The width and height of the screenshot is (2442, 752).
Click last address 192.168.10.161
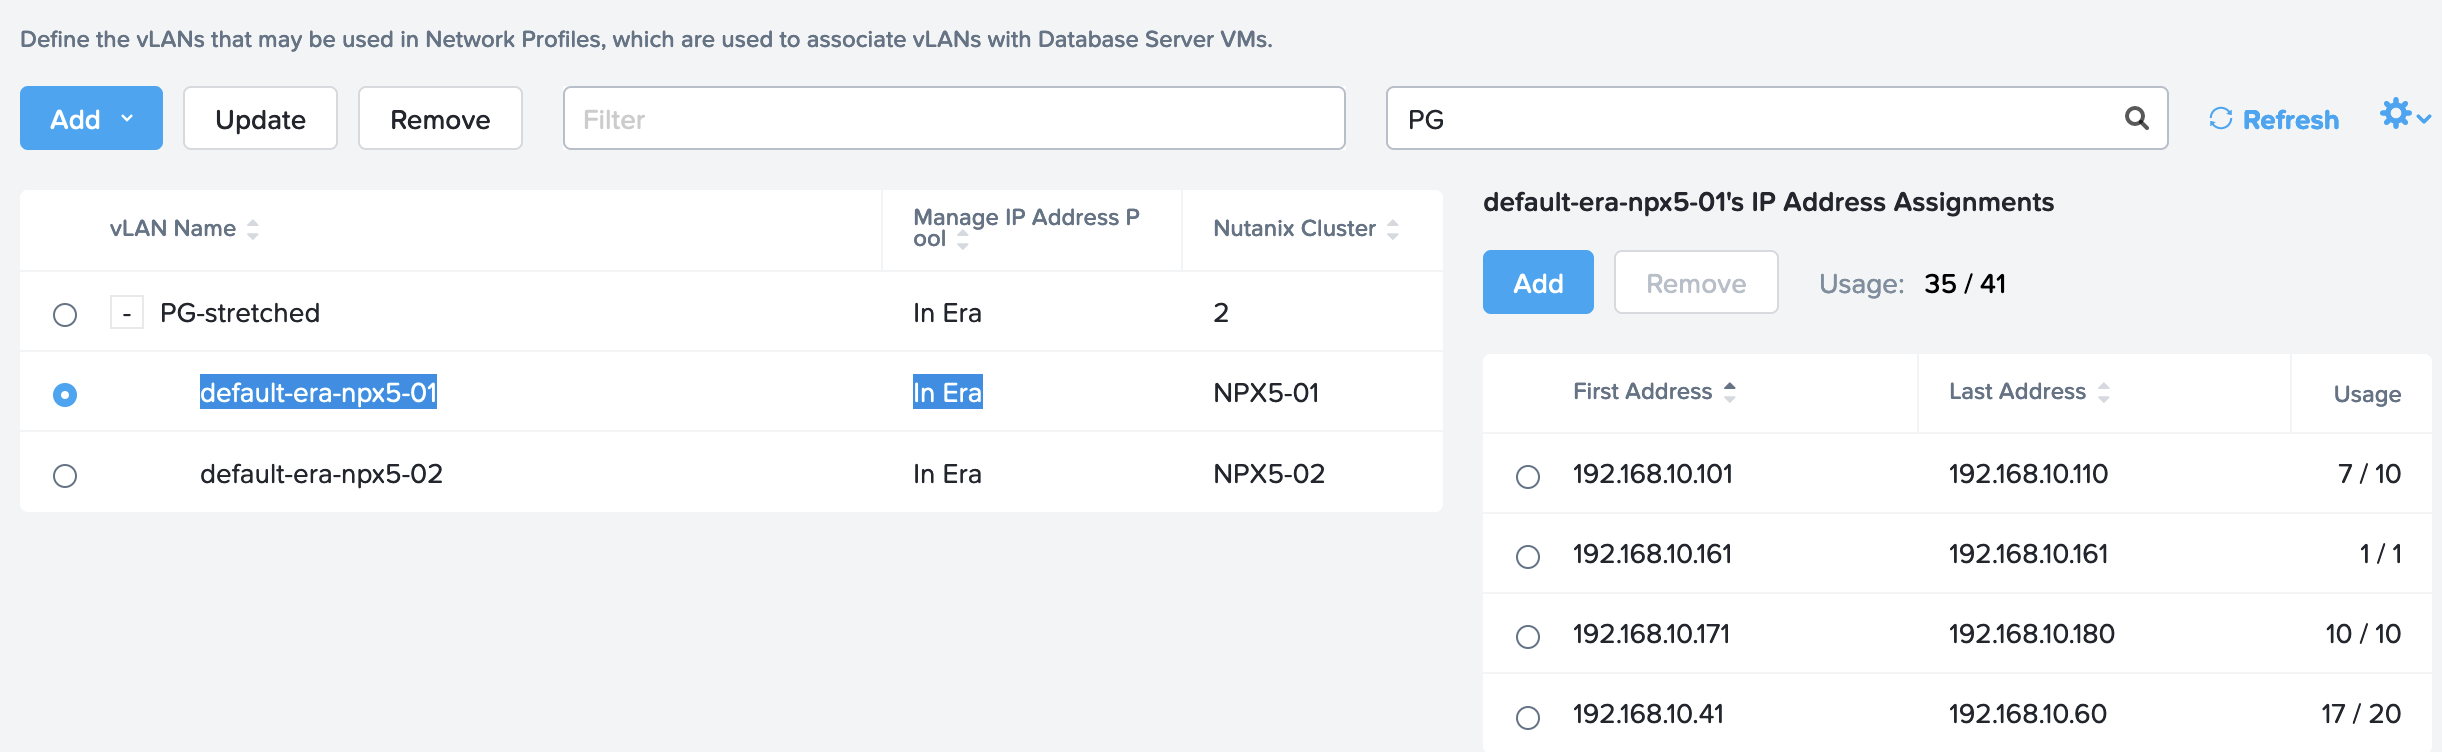(2028, 553)
